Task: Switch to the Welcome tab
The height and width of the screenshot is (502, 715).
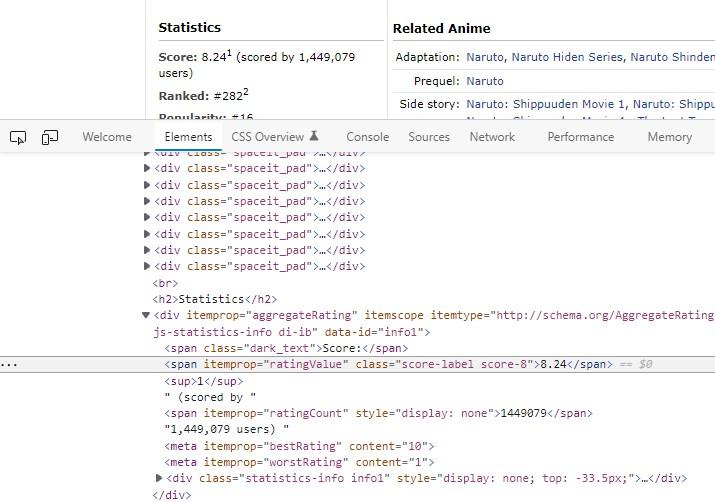Action: pyautogui.click(x=107, y=137)
